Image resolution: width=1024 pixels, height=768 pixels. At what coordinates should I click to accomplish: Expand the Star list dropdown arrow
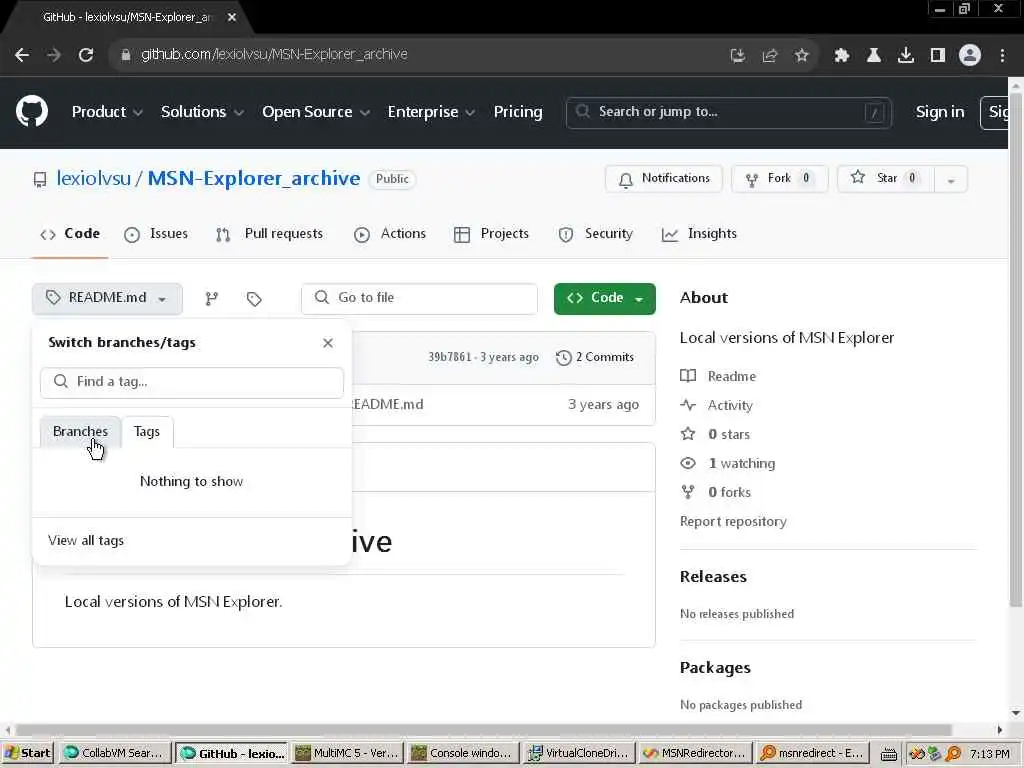[951, 179]
